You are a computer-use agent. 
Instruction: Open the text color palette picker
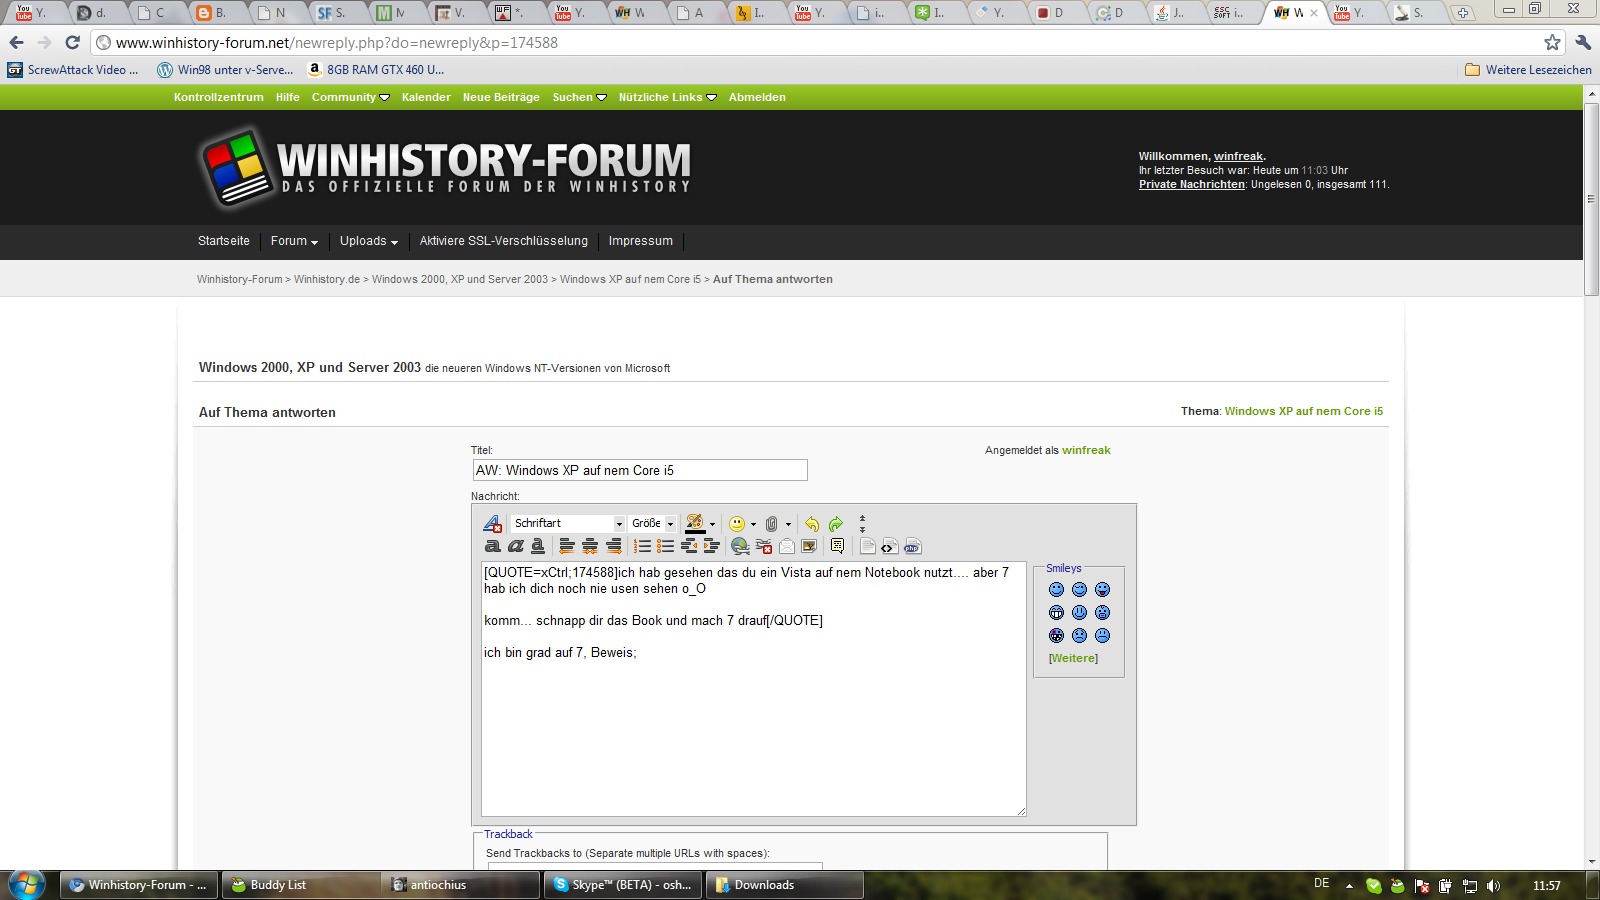(712, 524)
